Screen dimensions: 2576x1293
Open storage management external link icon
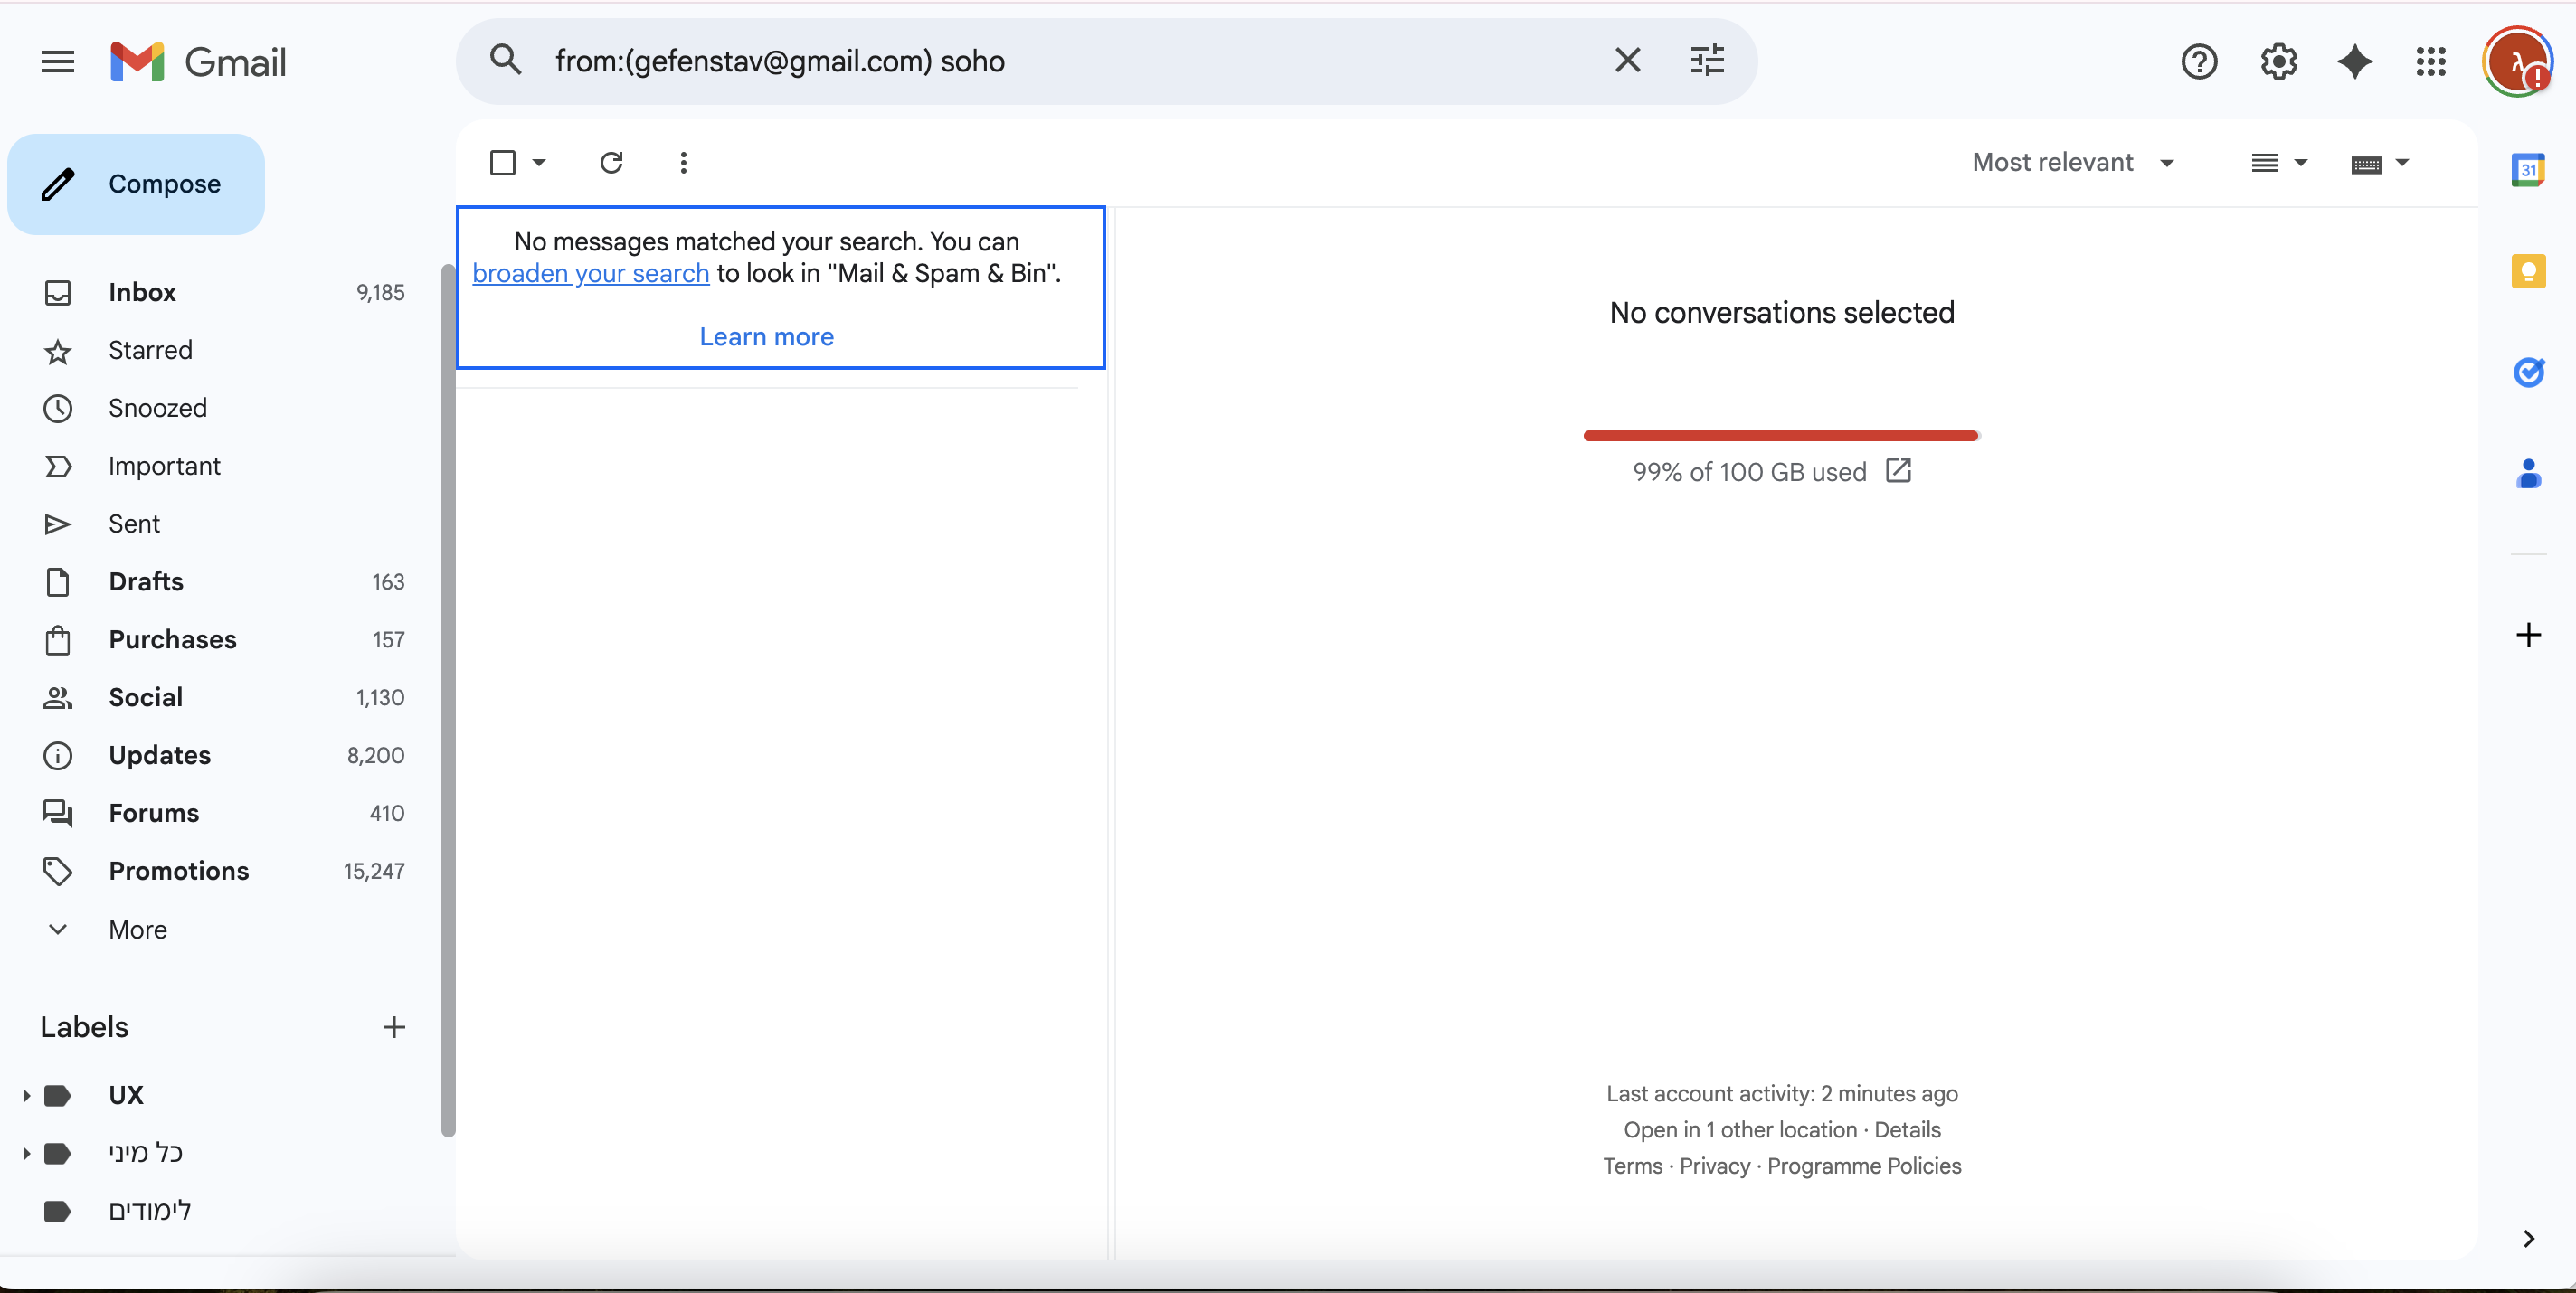1898,470
